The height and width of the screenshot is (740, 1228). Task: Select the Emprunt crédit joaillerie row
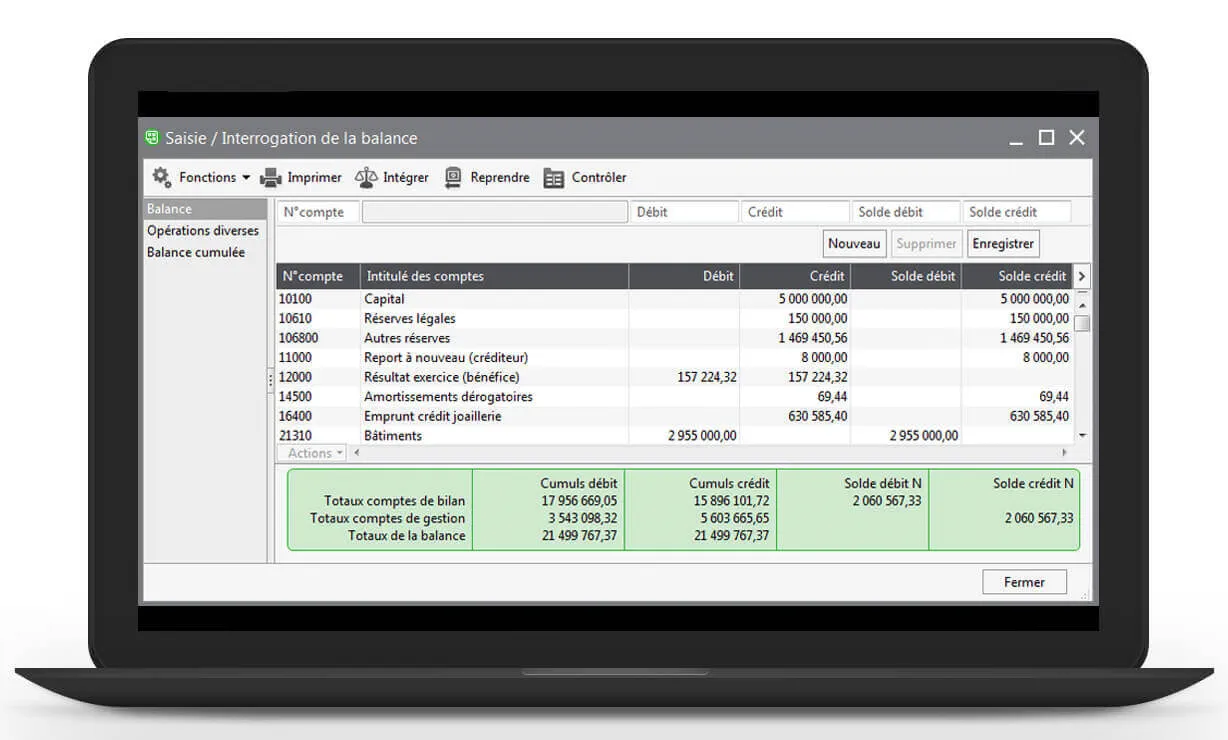(674, 416)
